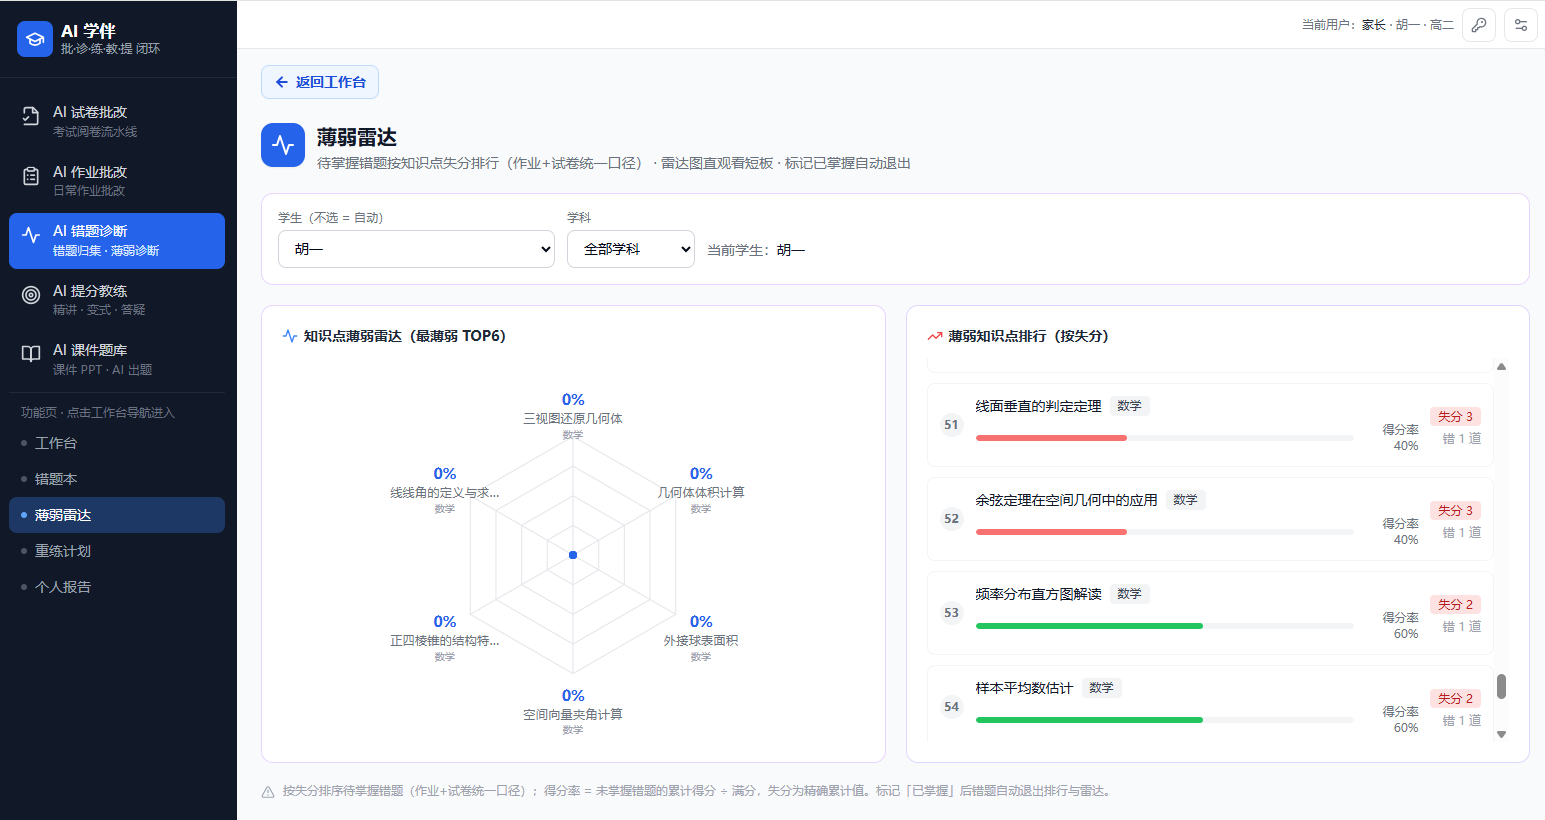
Task: Click the red trend icon beside 薄弱知识点排行
Action: [935, 336]
